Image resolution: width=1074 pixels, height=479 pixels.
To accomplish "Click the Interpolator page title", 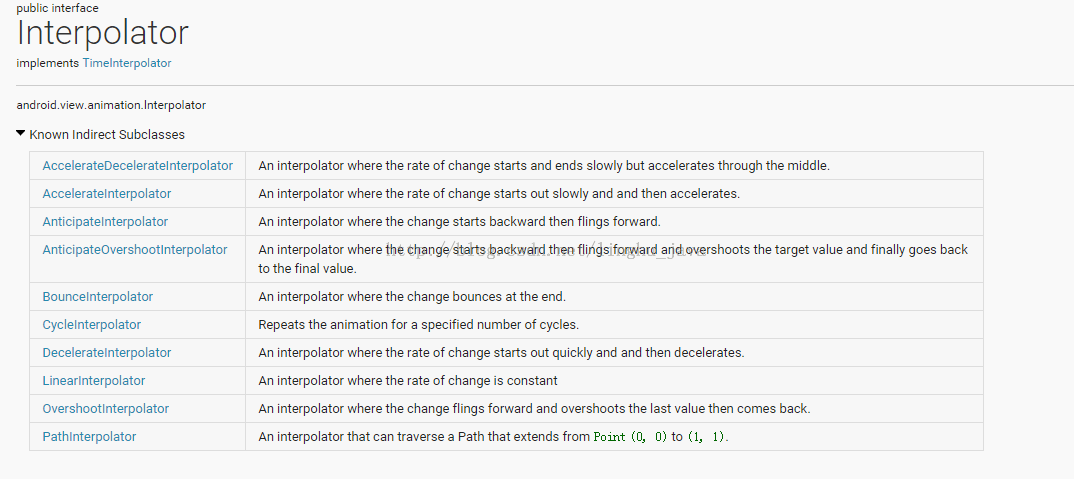I will 102,33.
